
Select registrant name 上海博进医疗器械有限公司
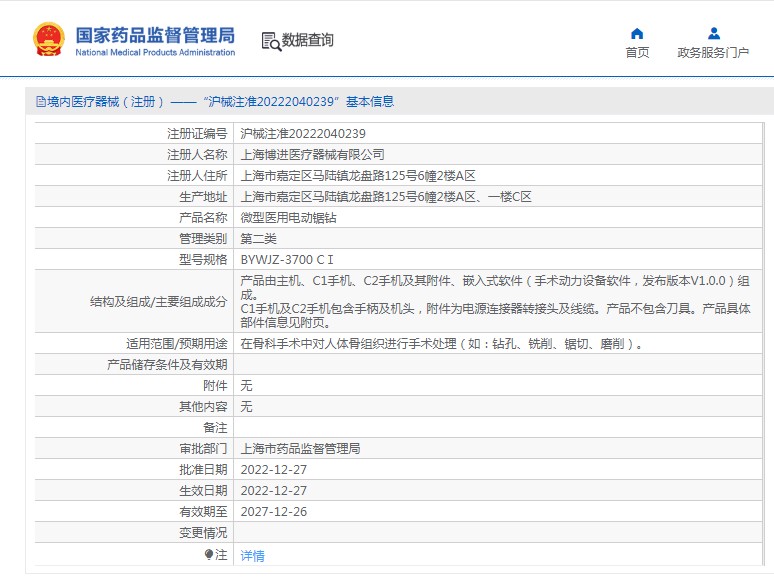[x=312, y=154]
